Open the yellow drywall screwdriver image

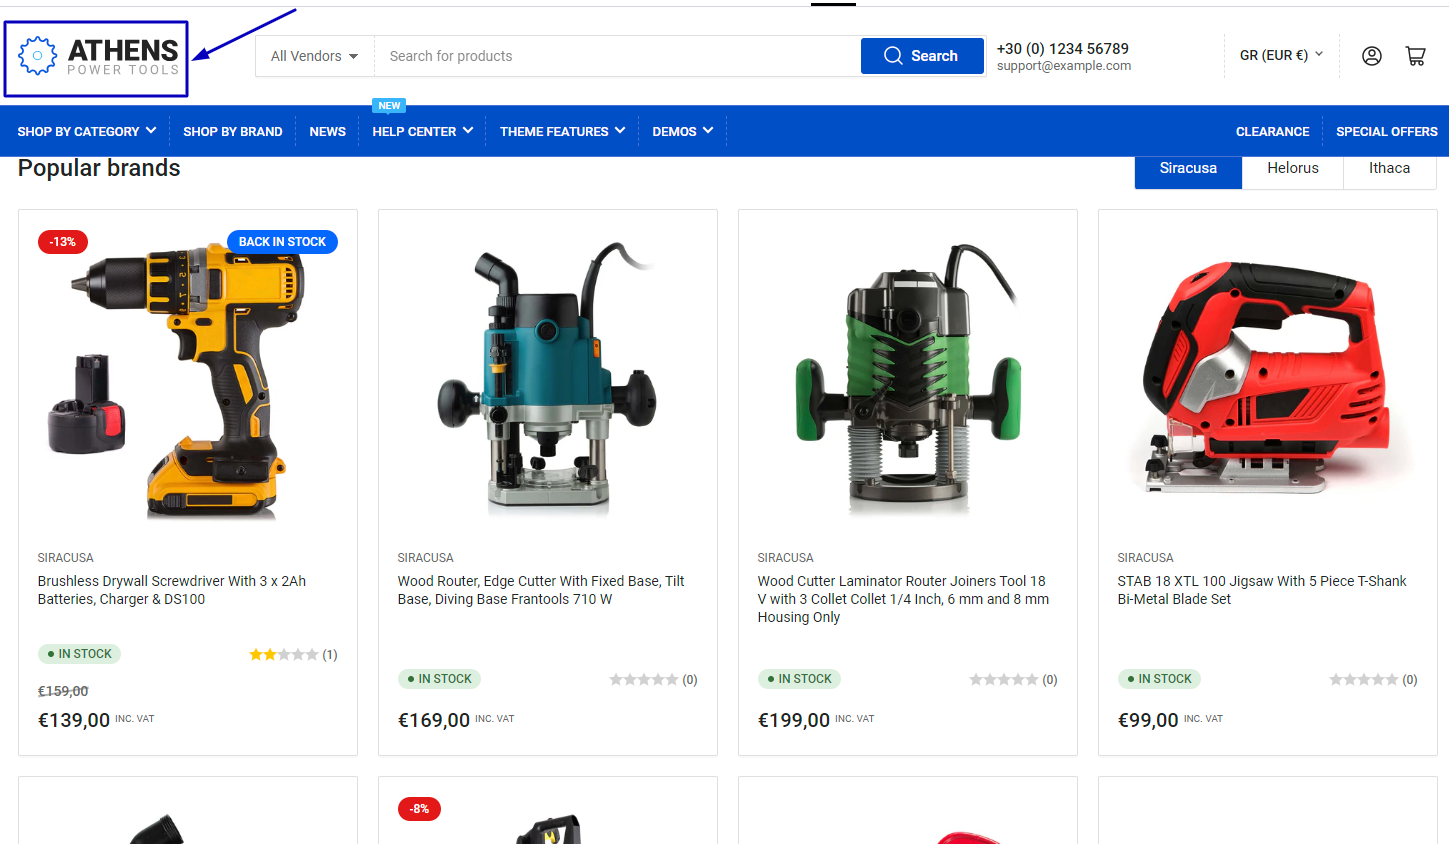[x=188, y=380]
